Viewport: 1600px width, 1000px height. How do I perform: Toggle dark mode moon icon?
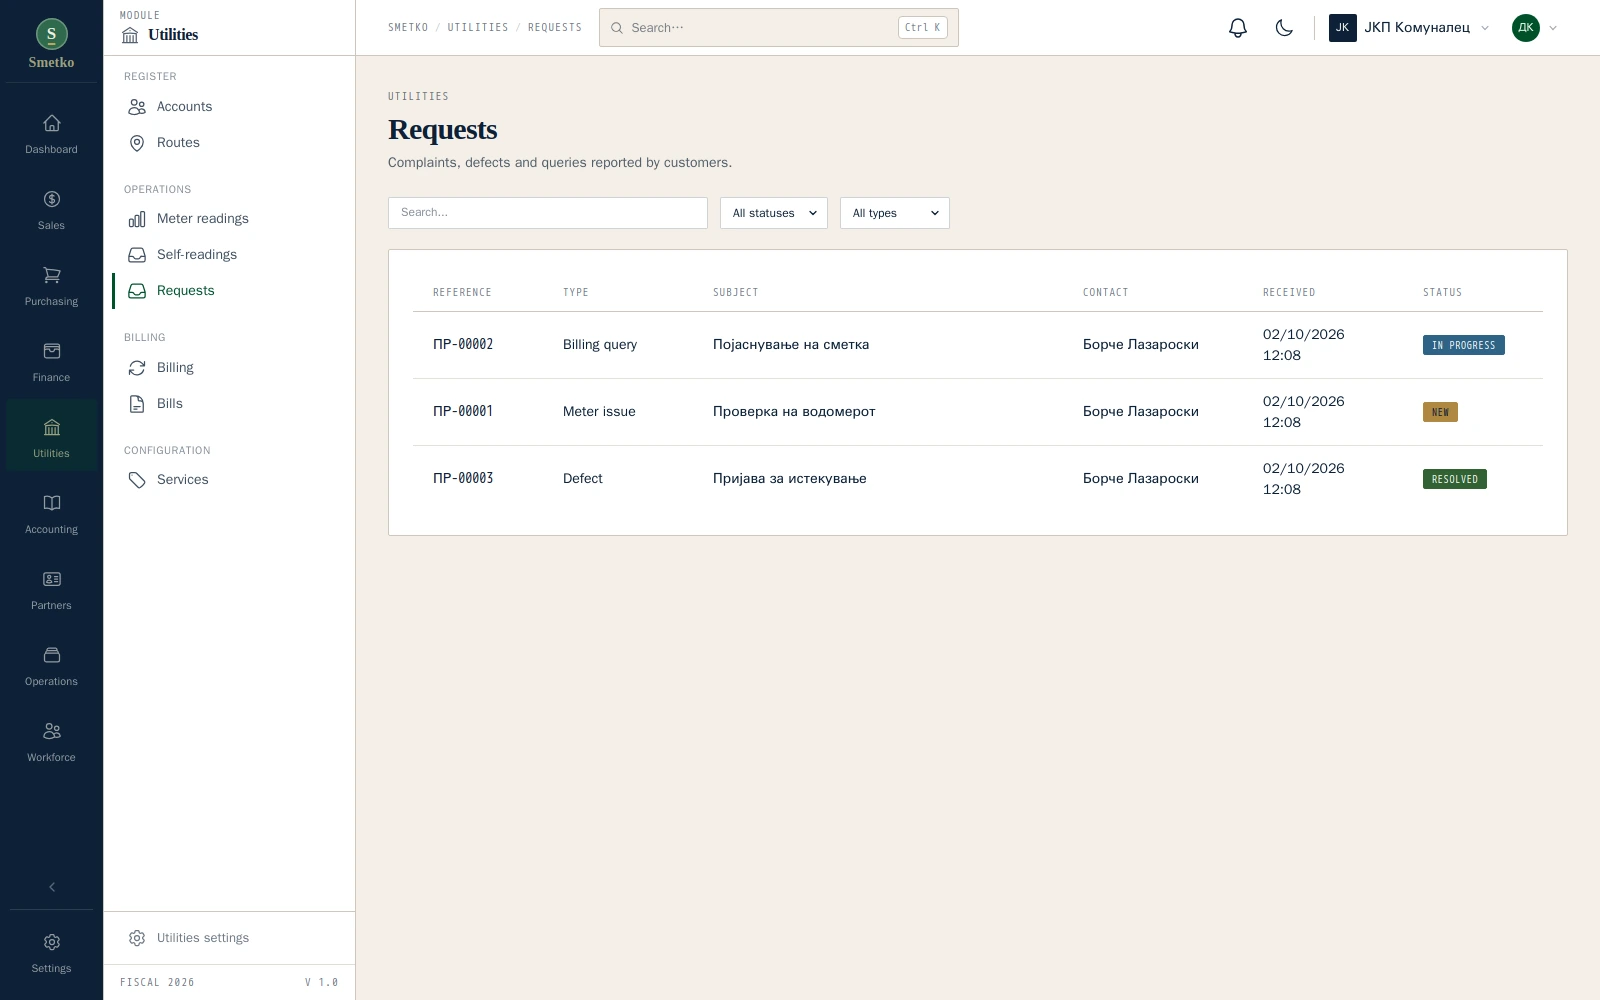pos(1284,28)
